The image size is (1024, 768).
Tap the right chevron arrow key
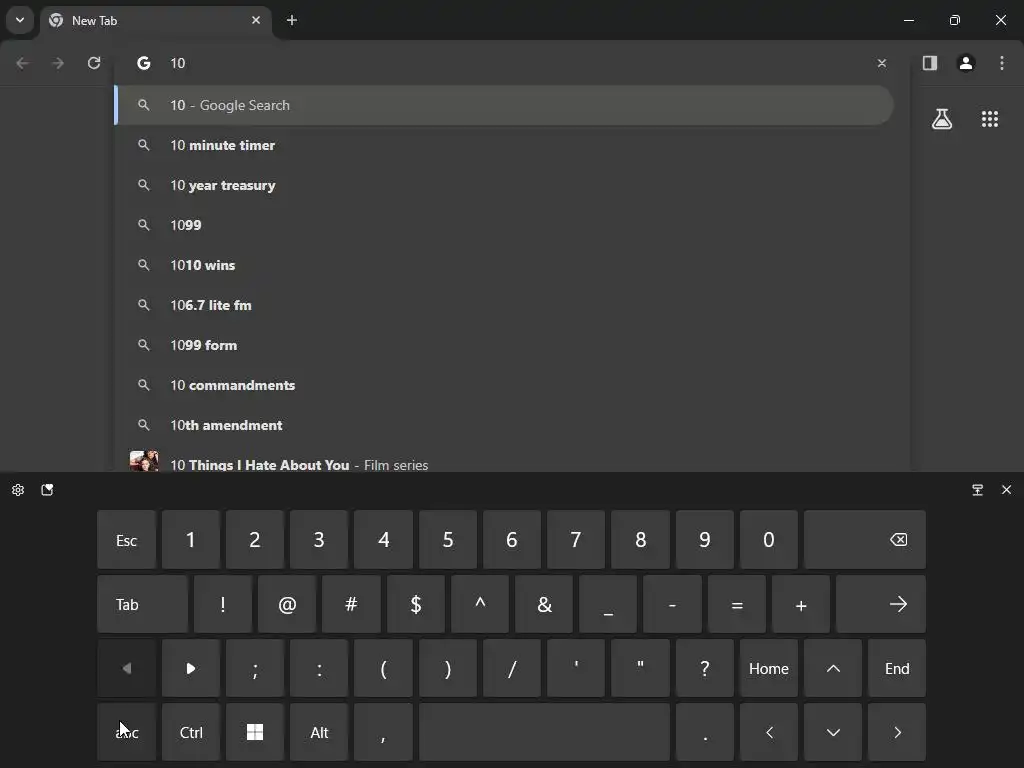point(897,732)
